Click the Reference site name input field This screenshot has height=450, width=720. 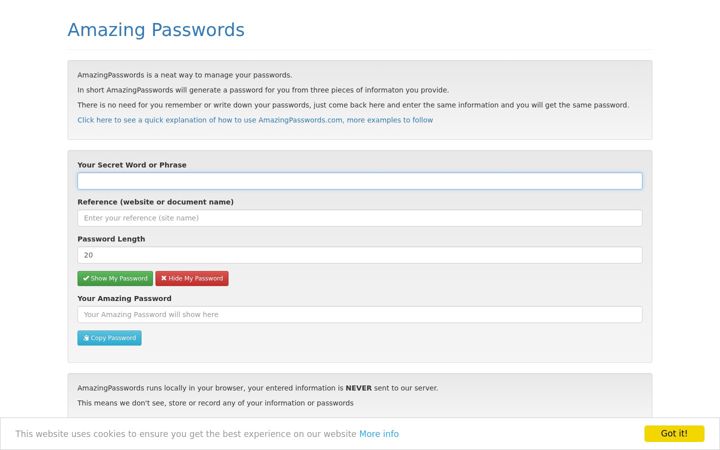coord(360,218)
